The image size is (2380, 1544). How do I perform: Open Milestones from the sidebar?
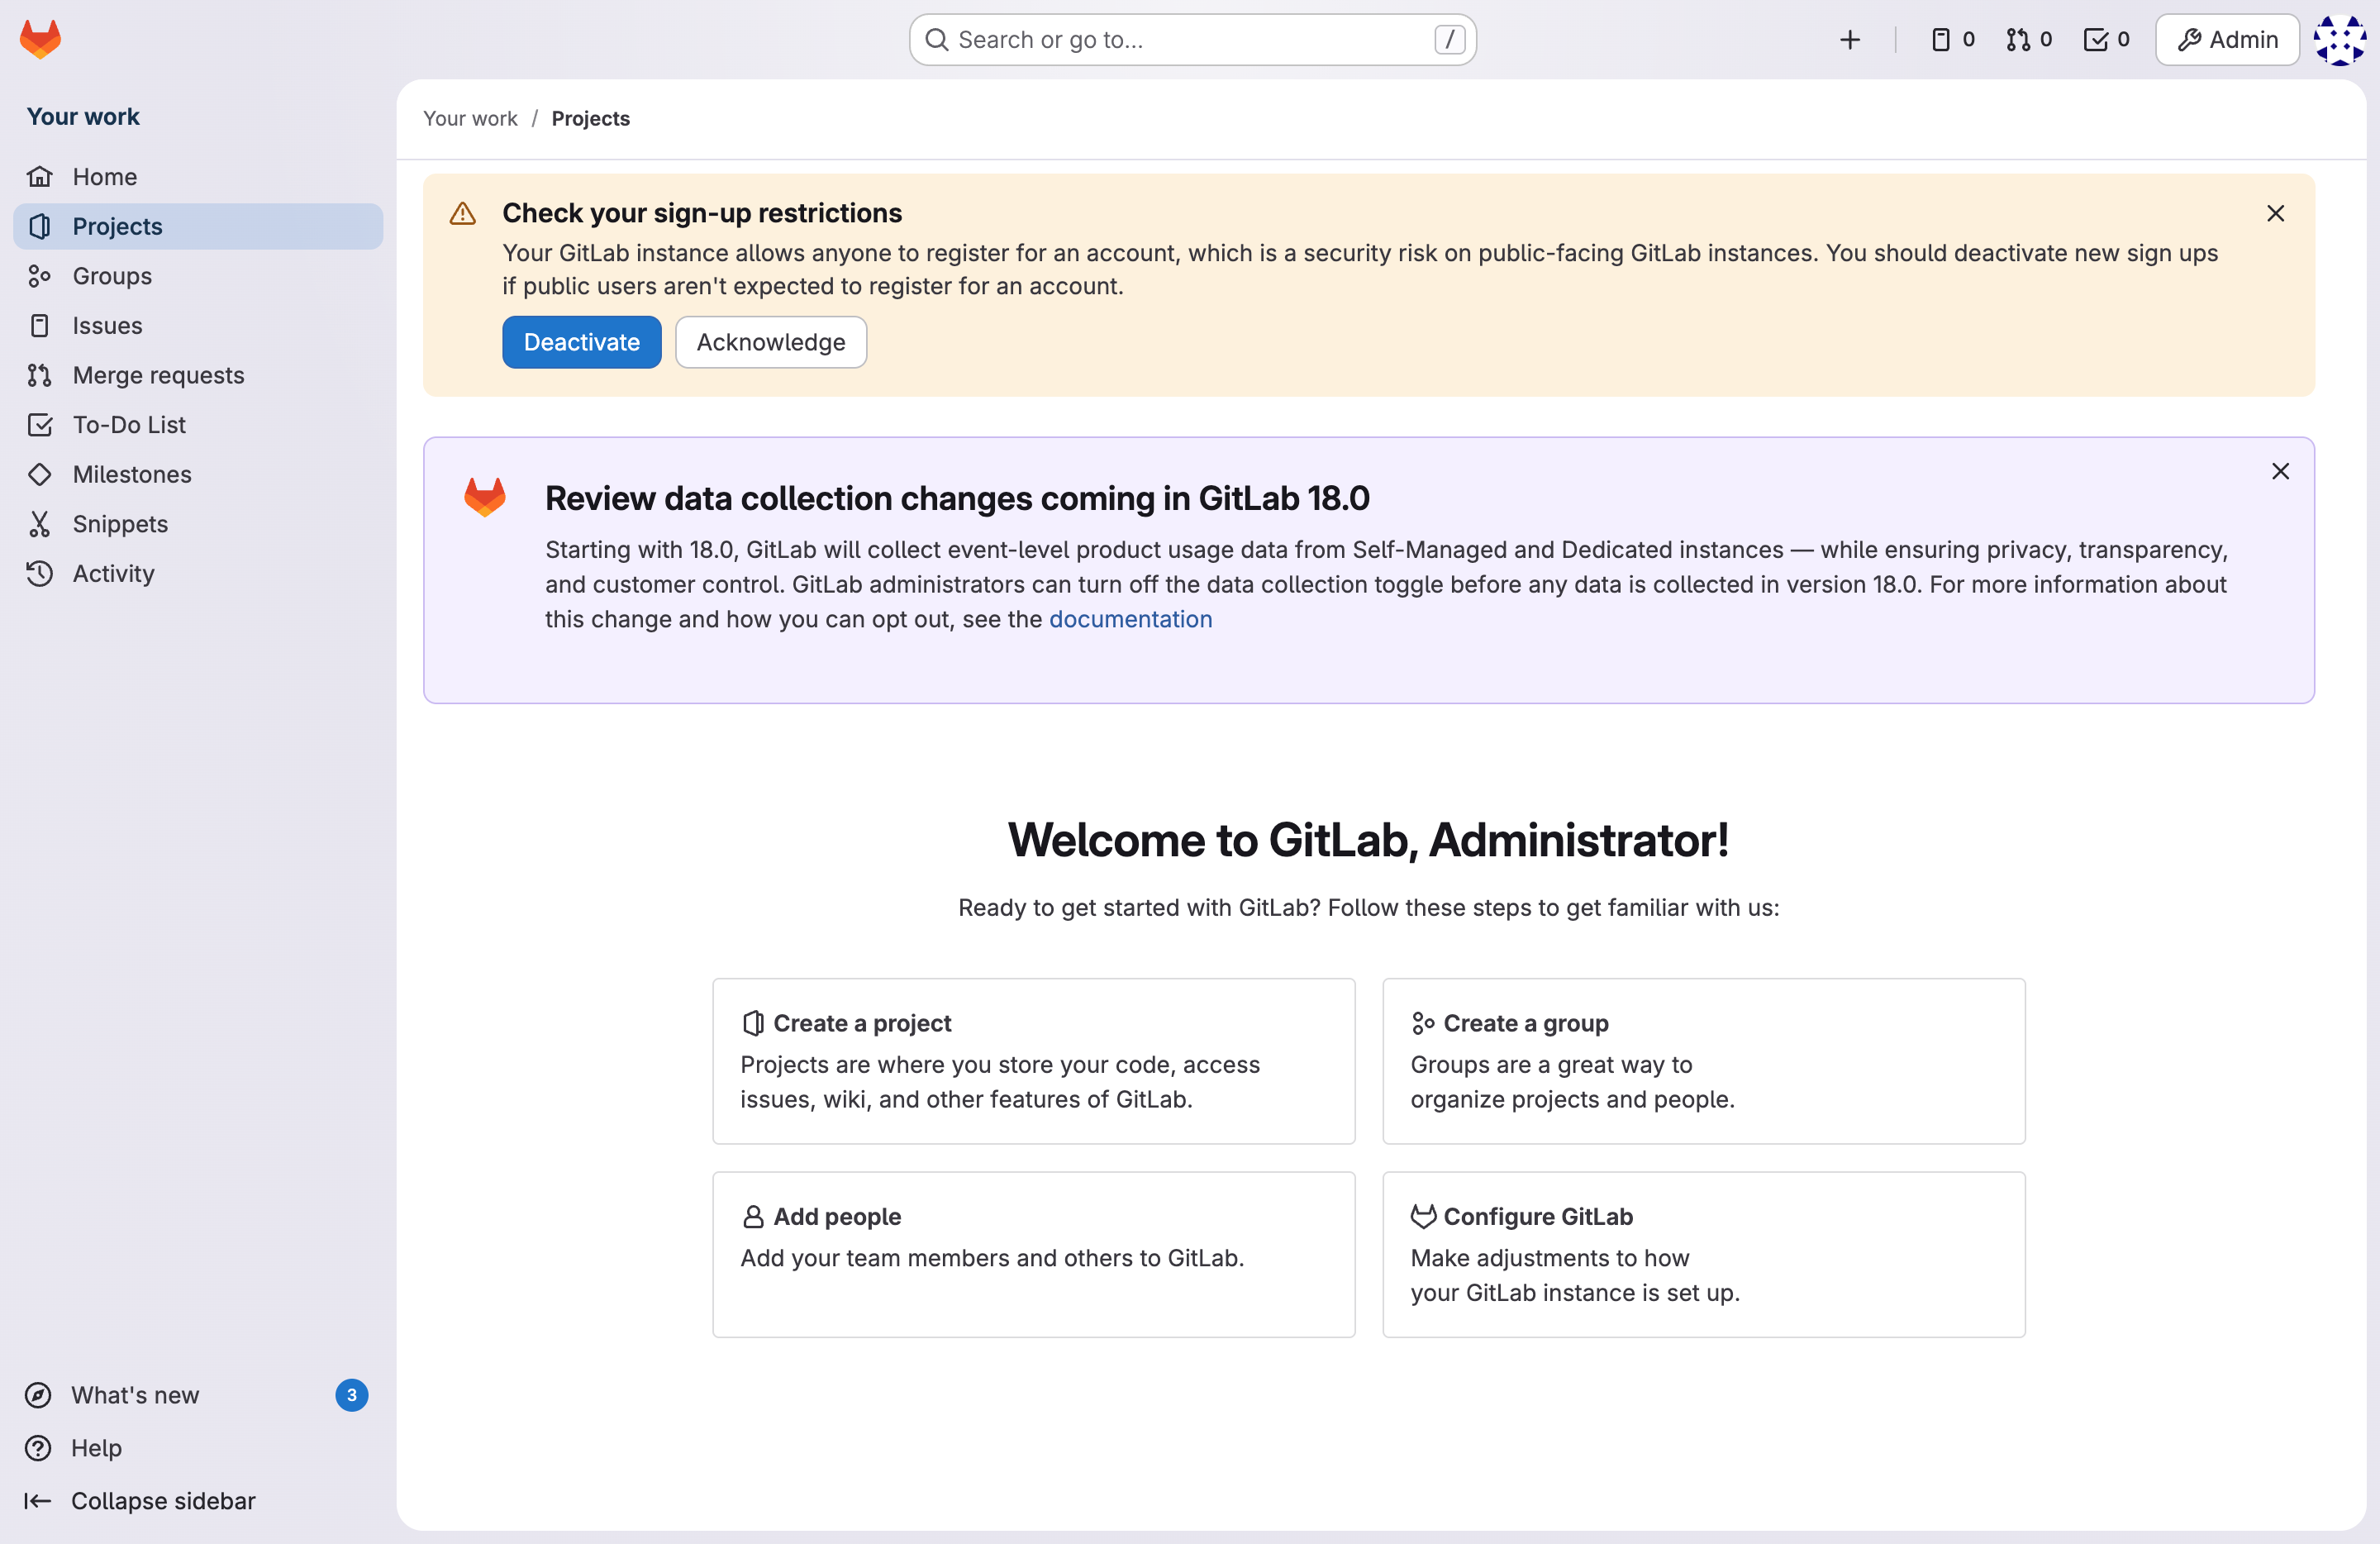point(132,474)
